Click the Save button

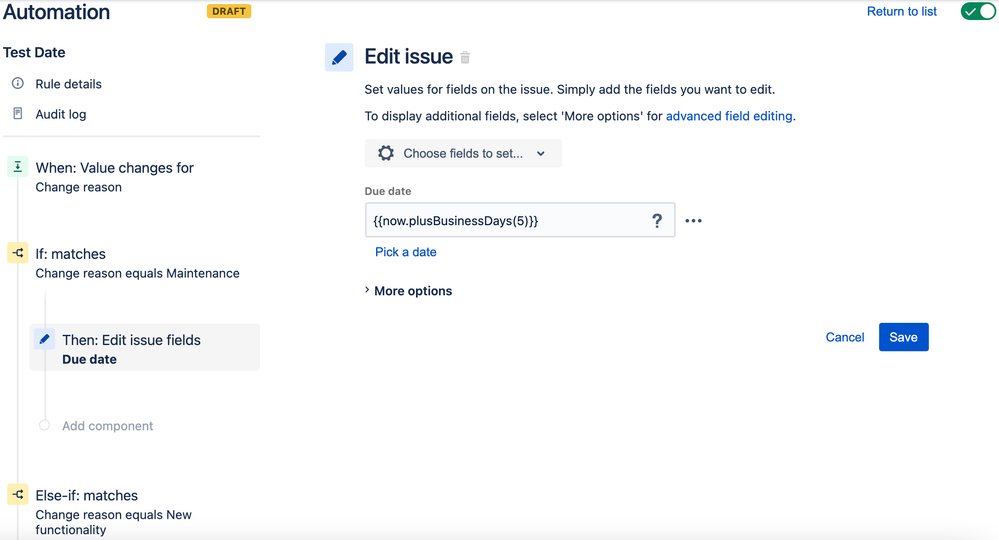(x=903, y=337)
